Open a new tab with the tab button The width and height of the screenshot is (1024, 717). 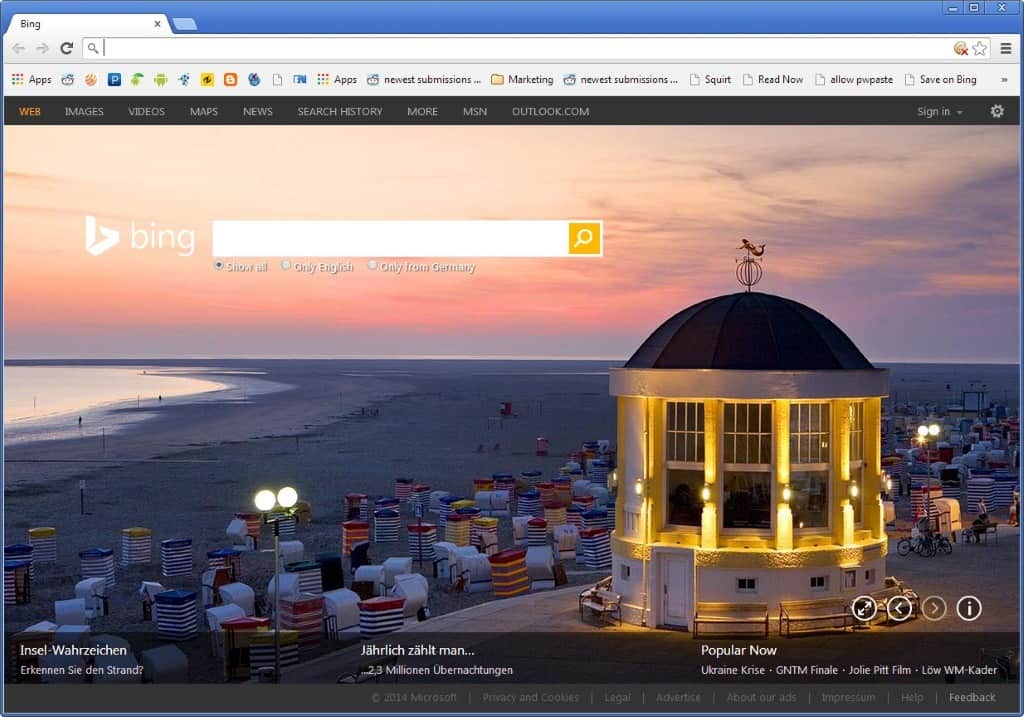(x=185, y=24)
